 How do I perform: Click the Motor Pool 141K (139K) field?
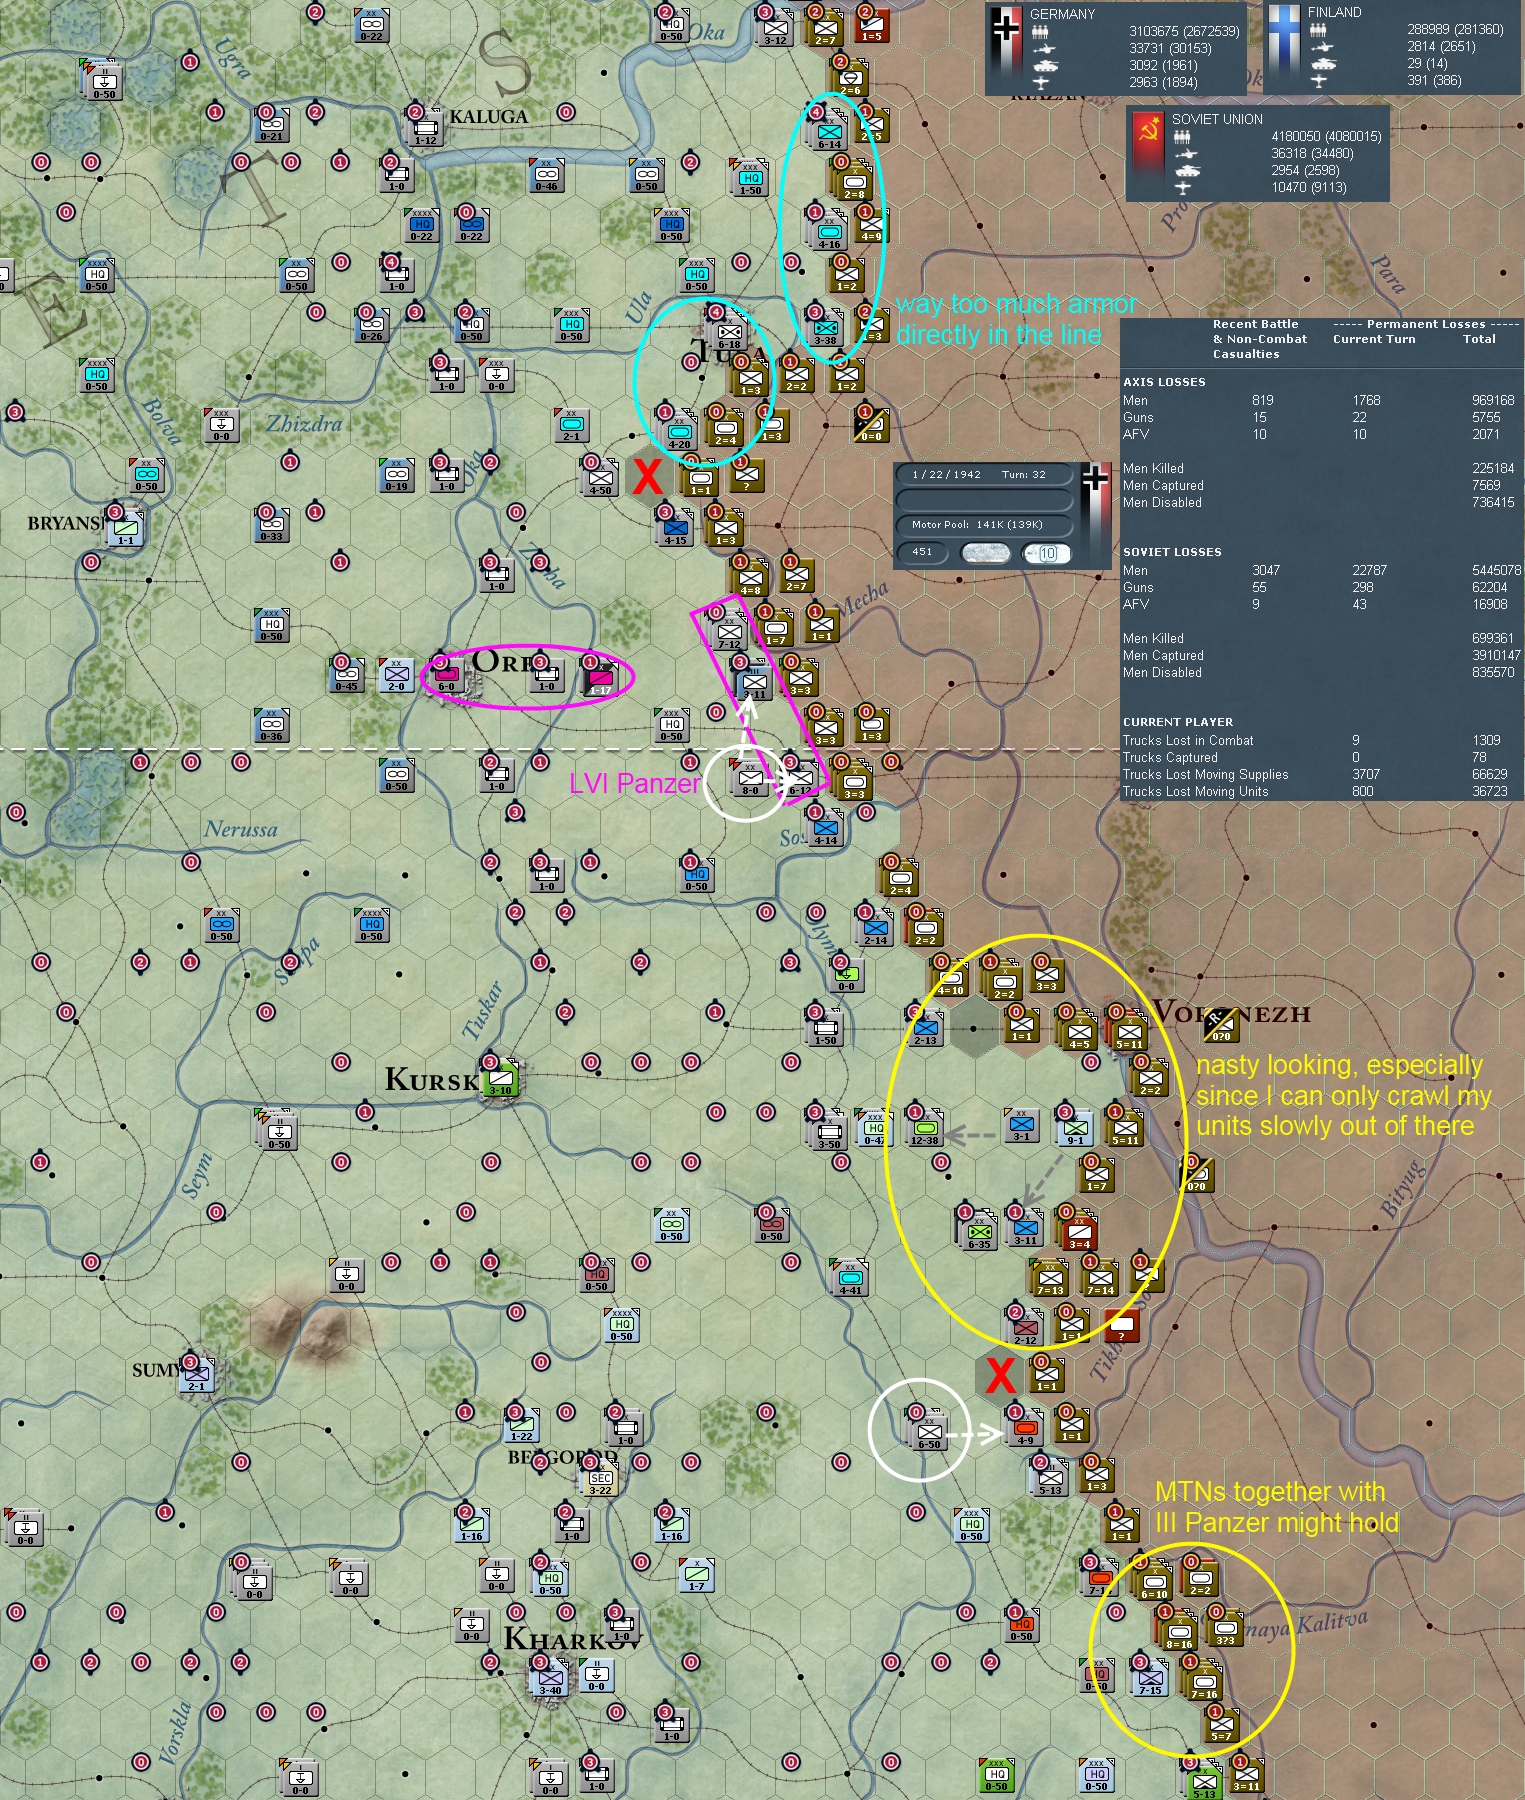click(984, 525)
